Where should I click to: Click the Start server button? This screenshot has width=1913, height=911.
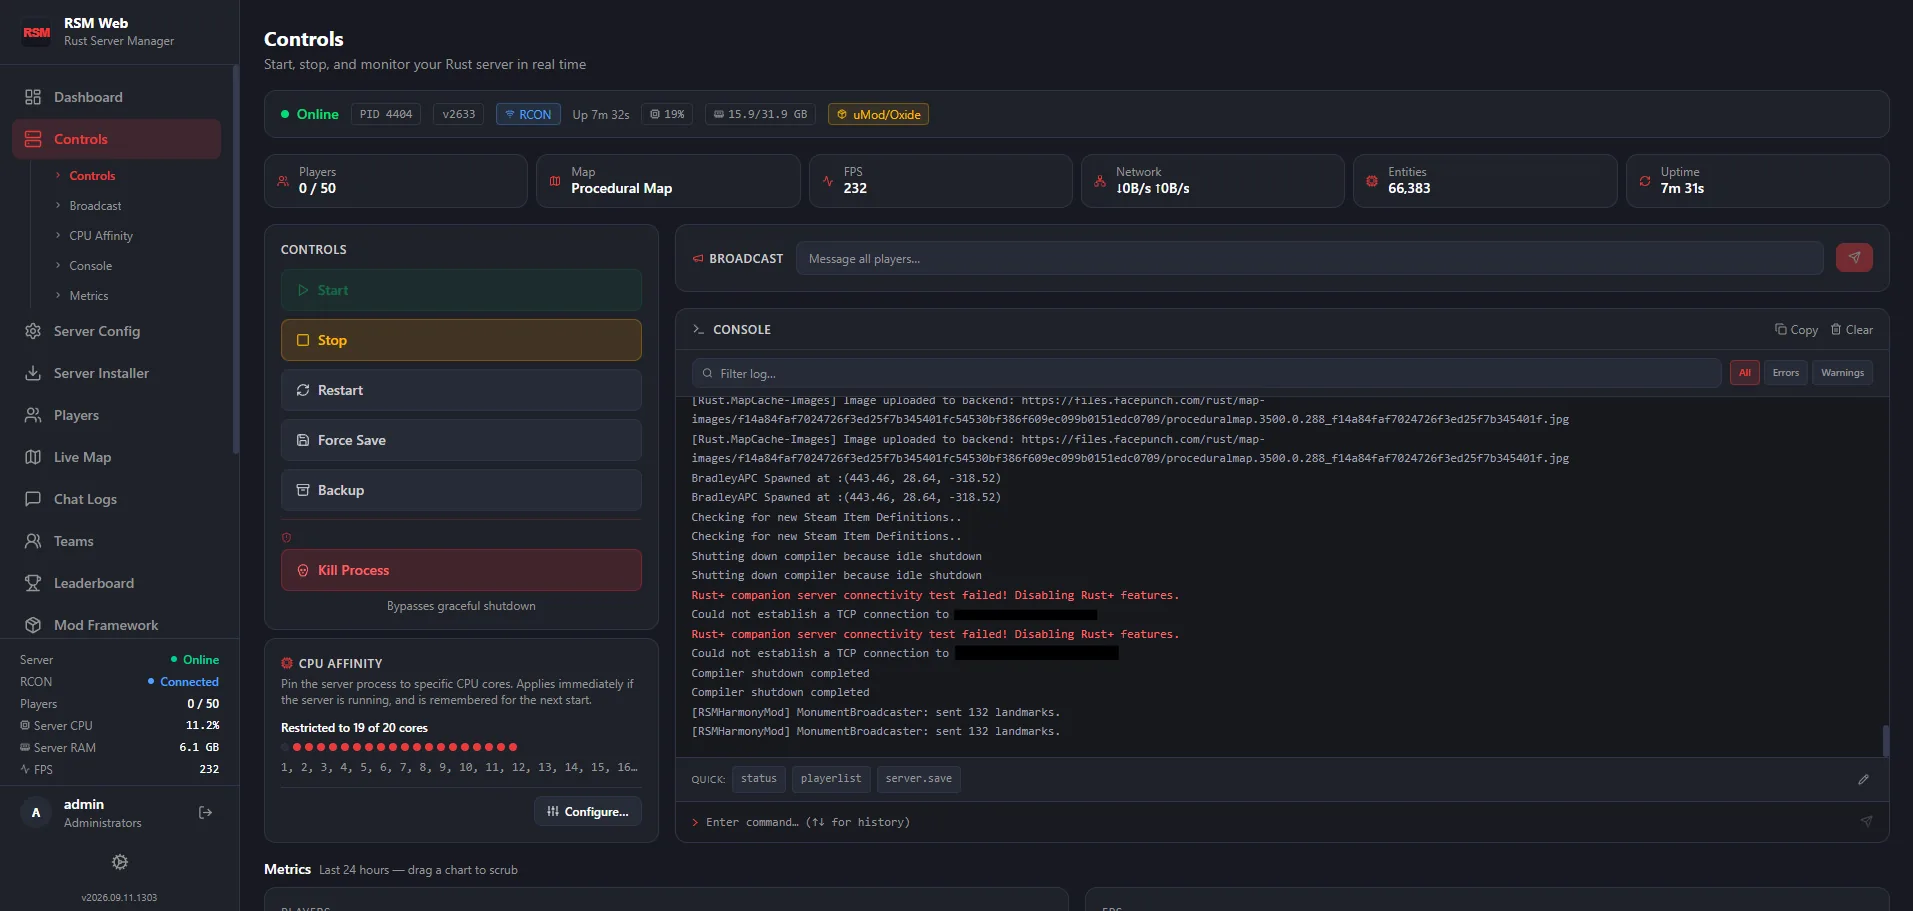(461, 290)
